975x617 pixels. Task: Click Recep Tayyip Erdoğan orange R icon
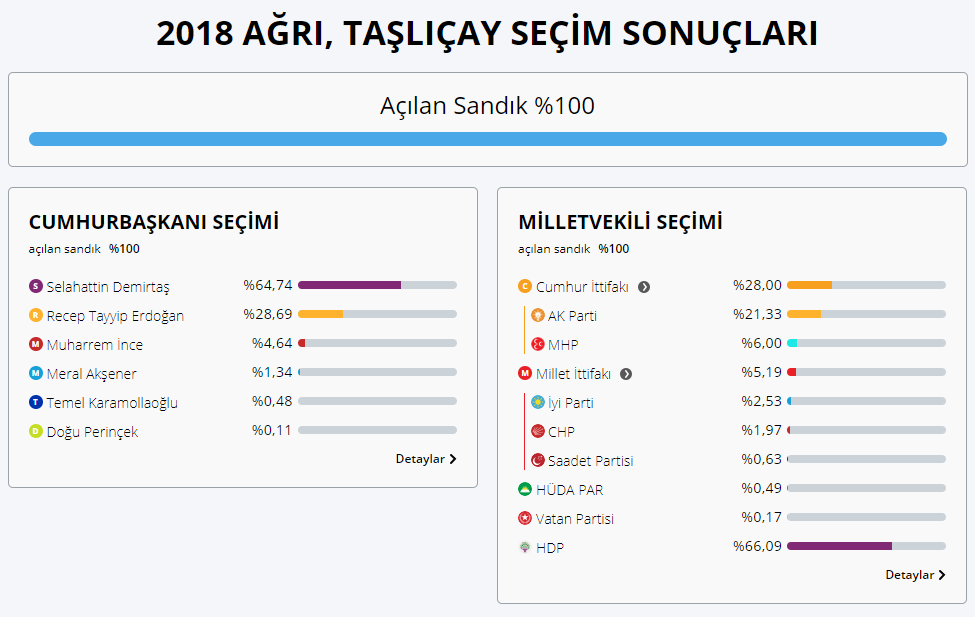click(36, 316)
